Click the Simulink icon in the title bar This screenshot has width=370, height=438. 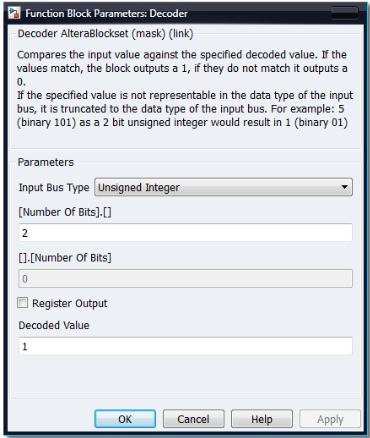pyautogui.click(x=14, y=13)
